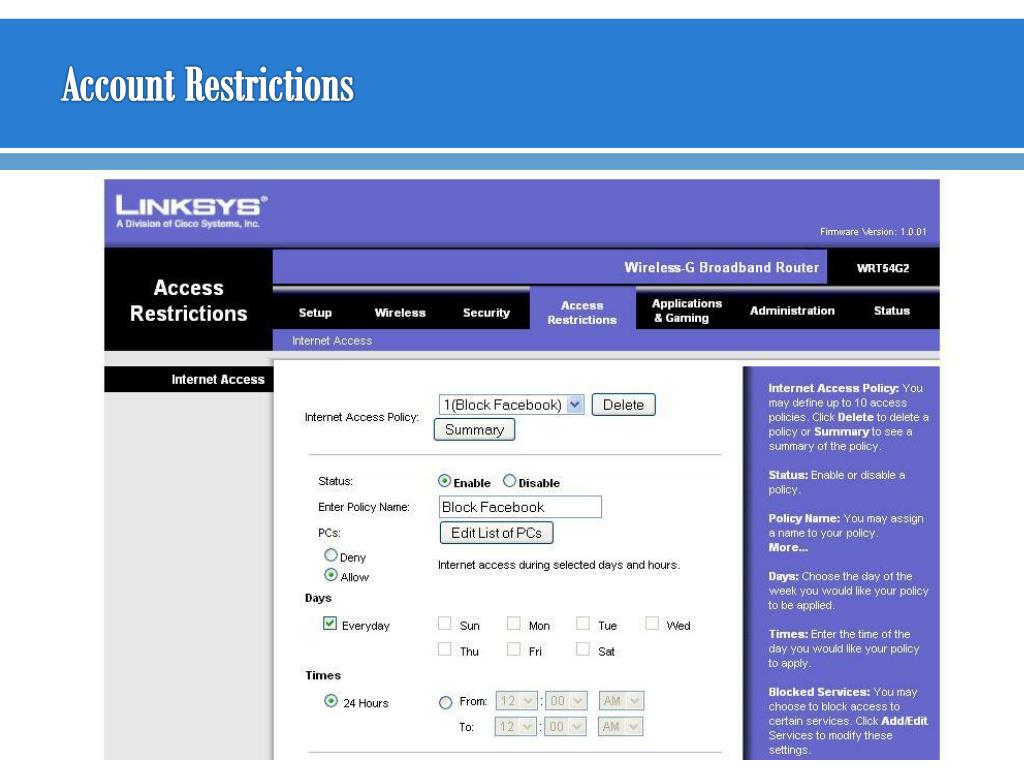Check the Wed day checkbox
Viewport: 1024px width, 768px height.
(x=652, y=623)
